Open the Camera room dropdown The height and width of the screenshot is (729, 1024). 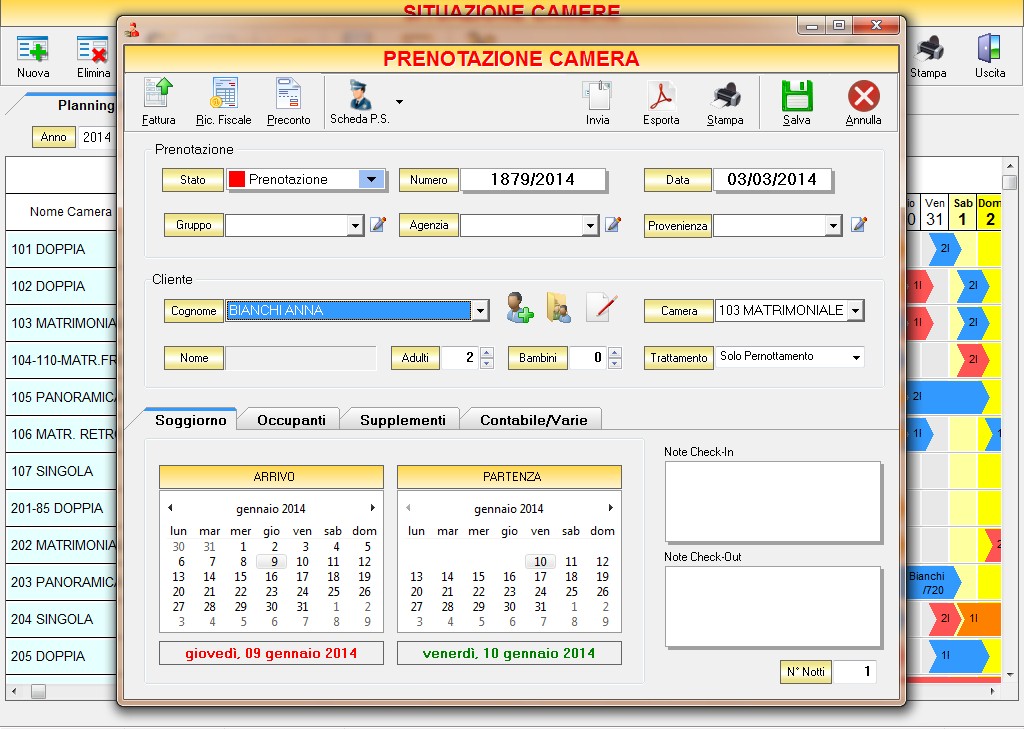point(854,311)
